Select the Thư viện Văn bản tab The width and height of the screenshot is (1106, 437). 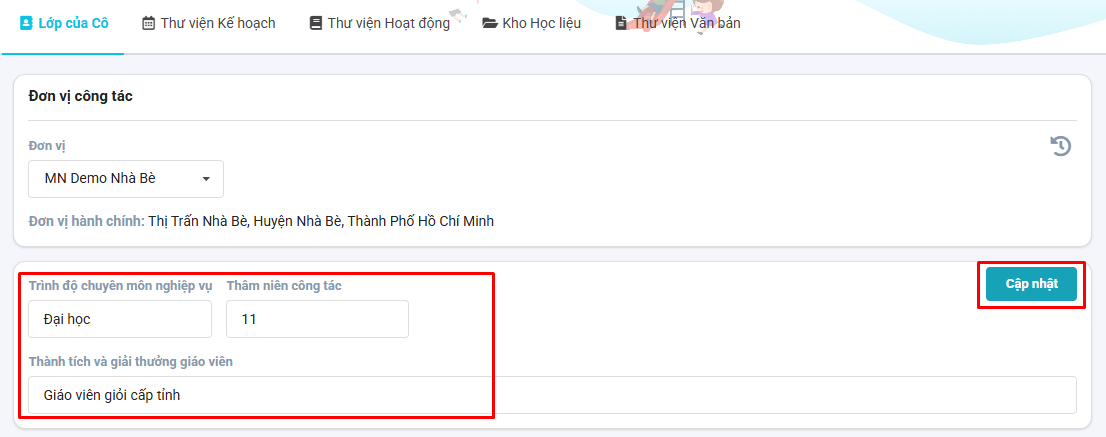tap(678, 23)
